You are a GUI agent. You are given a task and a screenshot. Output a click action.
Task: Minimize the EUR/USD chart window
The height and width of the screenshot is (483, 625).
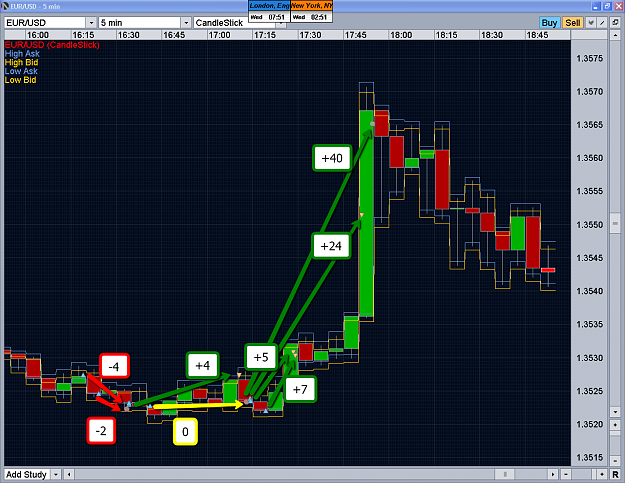[x=596, y=6]
